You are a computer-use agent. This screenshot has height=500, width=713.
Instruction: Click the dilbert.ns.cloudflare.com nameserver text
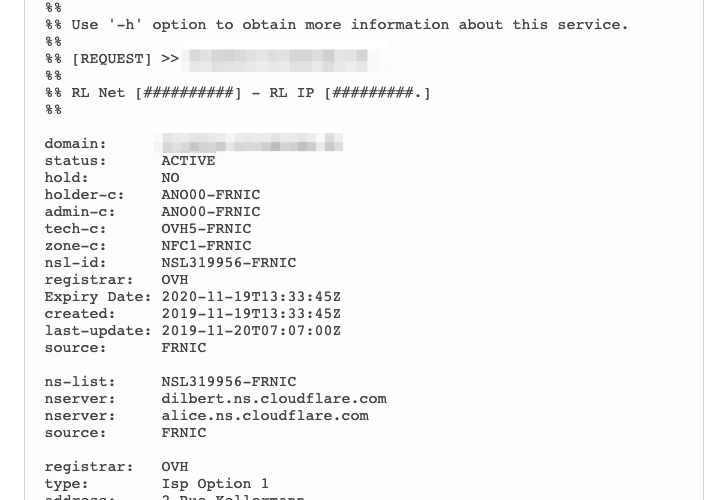(x=273, y=398)
